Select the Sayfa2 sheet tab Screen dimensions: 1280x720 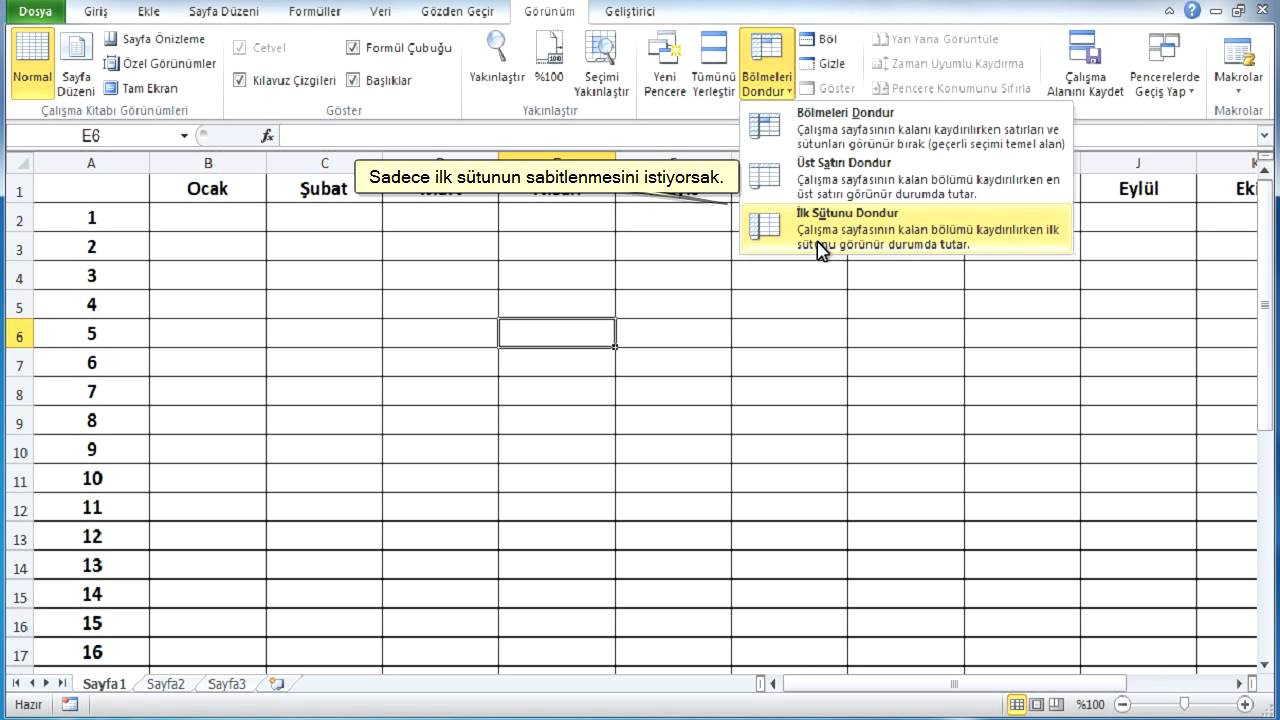point(166,684)
